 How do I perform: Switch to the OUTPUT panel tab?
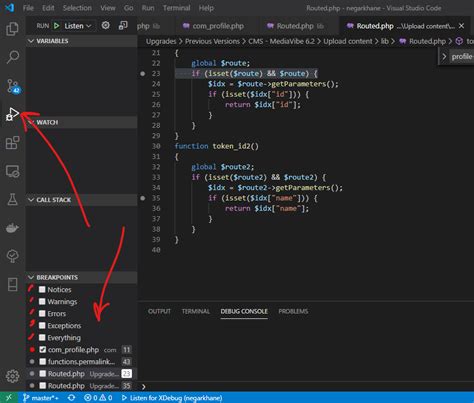click(159, 311)
